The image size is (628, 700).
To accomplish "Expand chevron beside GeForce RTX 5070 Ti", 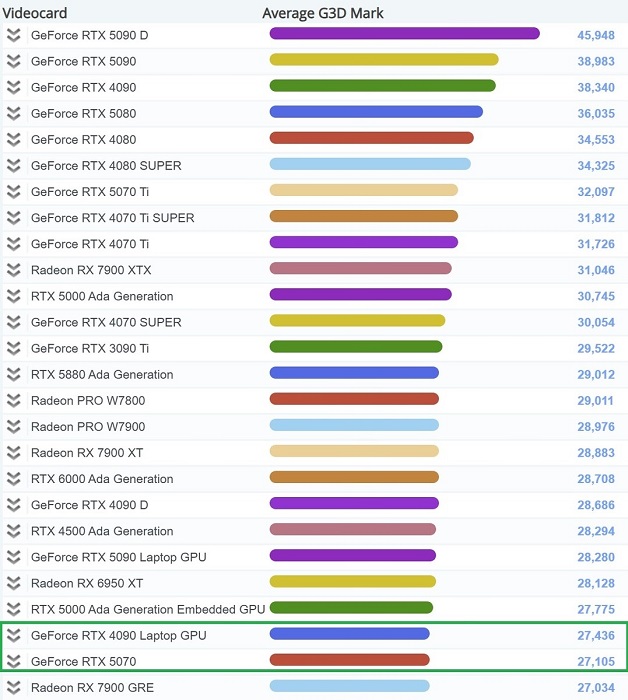I will (x=14, y=192).
